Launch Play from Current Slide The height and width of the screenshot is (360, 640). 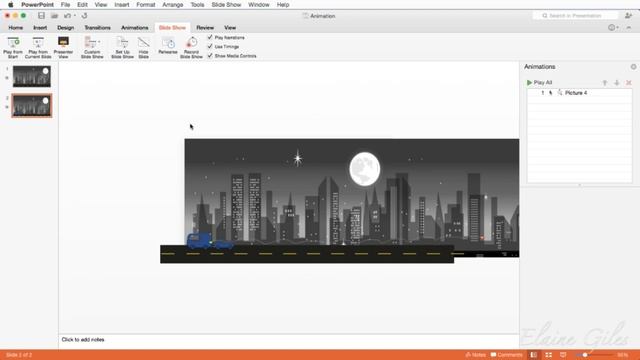coord(38,47)
